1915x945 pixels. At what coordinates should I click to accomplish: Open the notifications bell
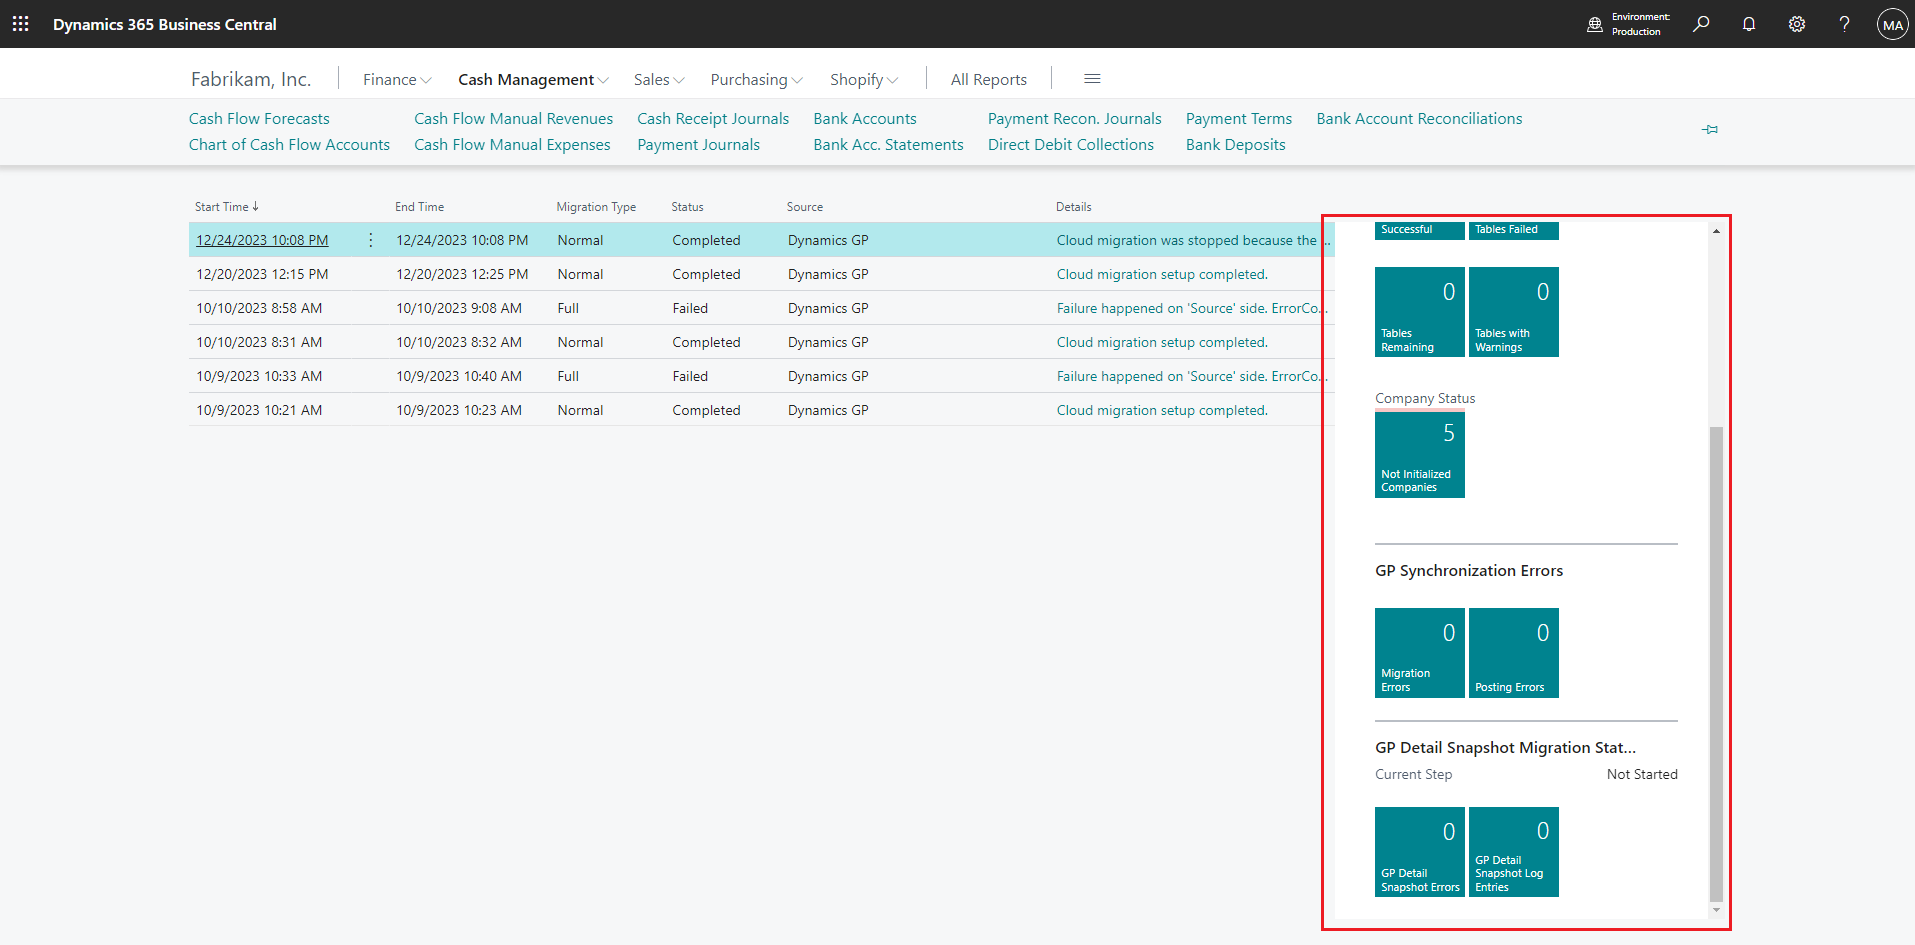tap(1748, 23)
